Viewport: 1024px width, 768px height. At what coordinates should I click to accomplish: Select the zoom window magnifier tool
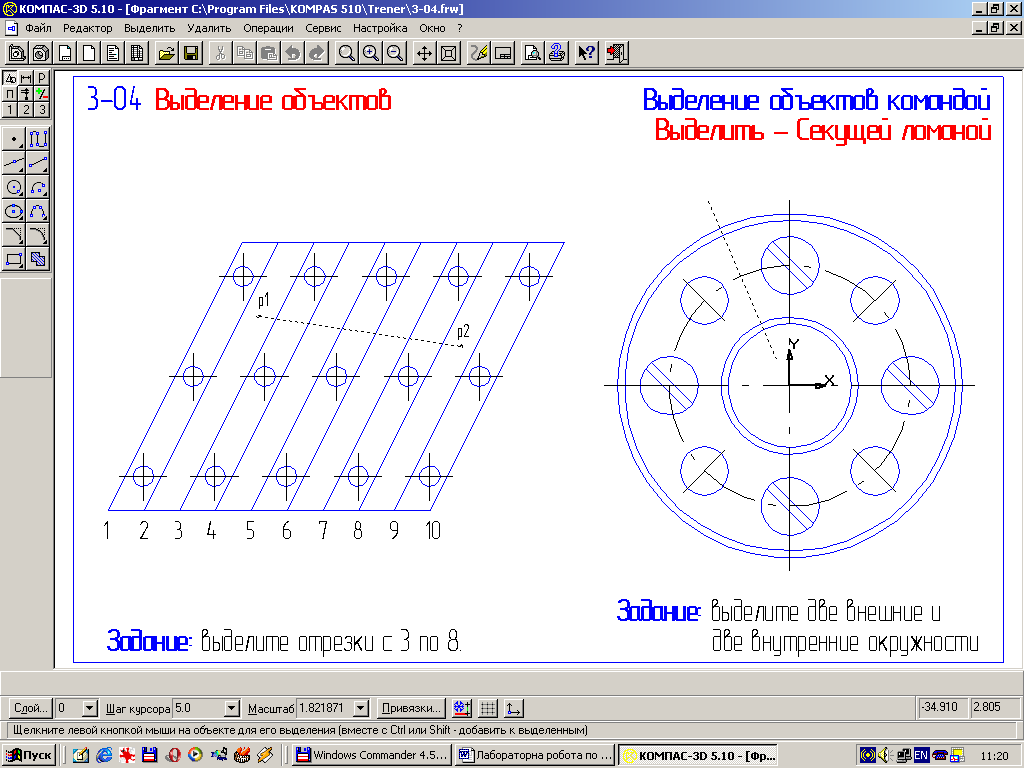click(347, 53)
